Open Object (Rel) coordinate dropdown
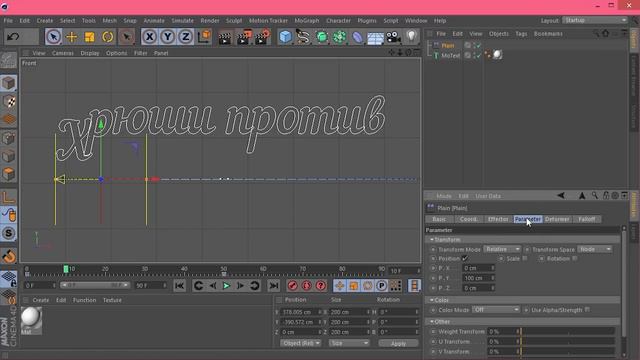640x360 pixels. [x=300, y=343]
